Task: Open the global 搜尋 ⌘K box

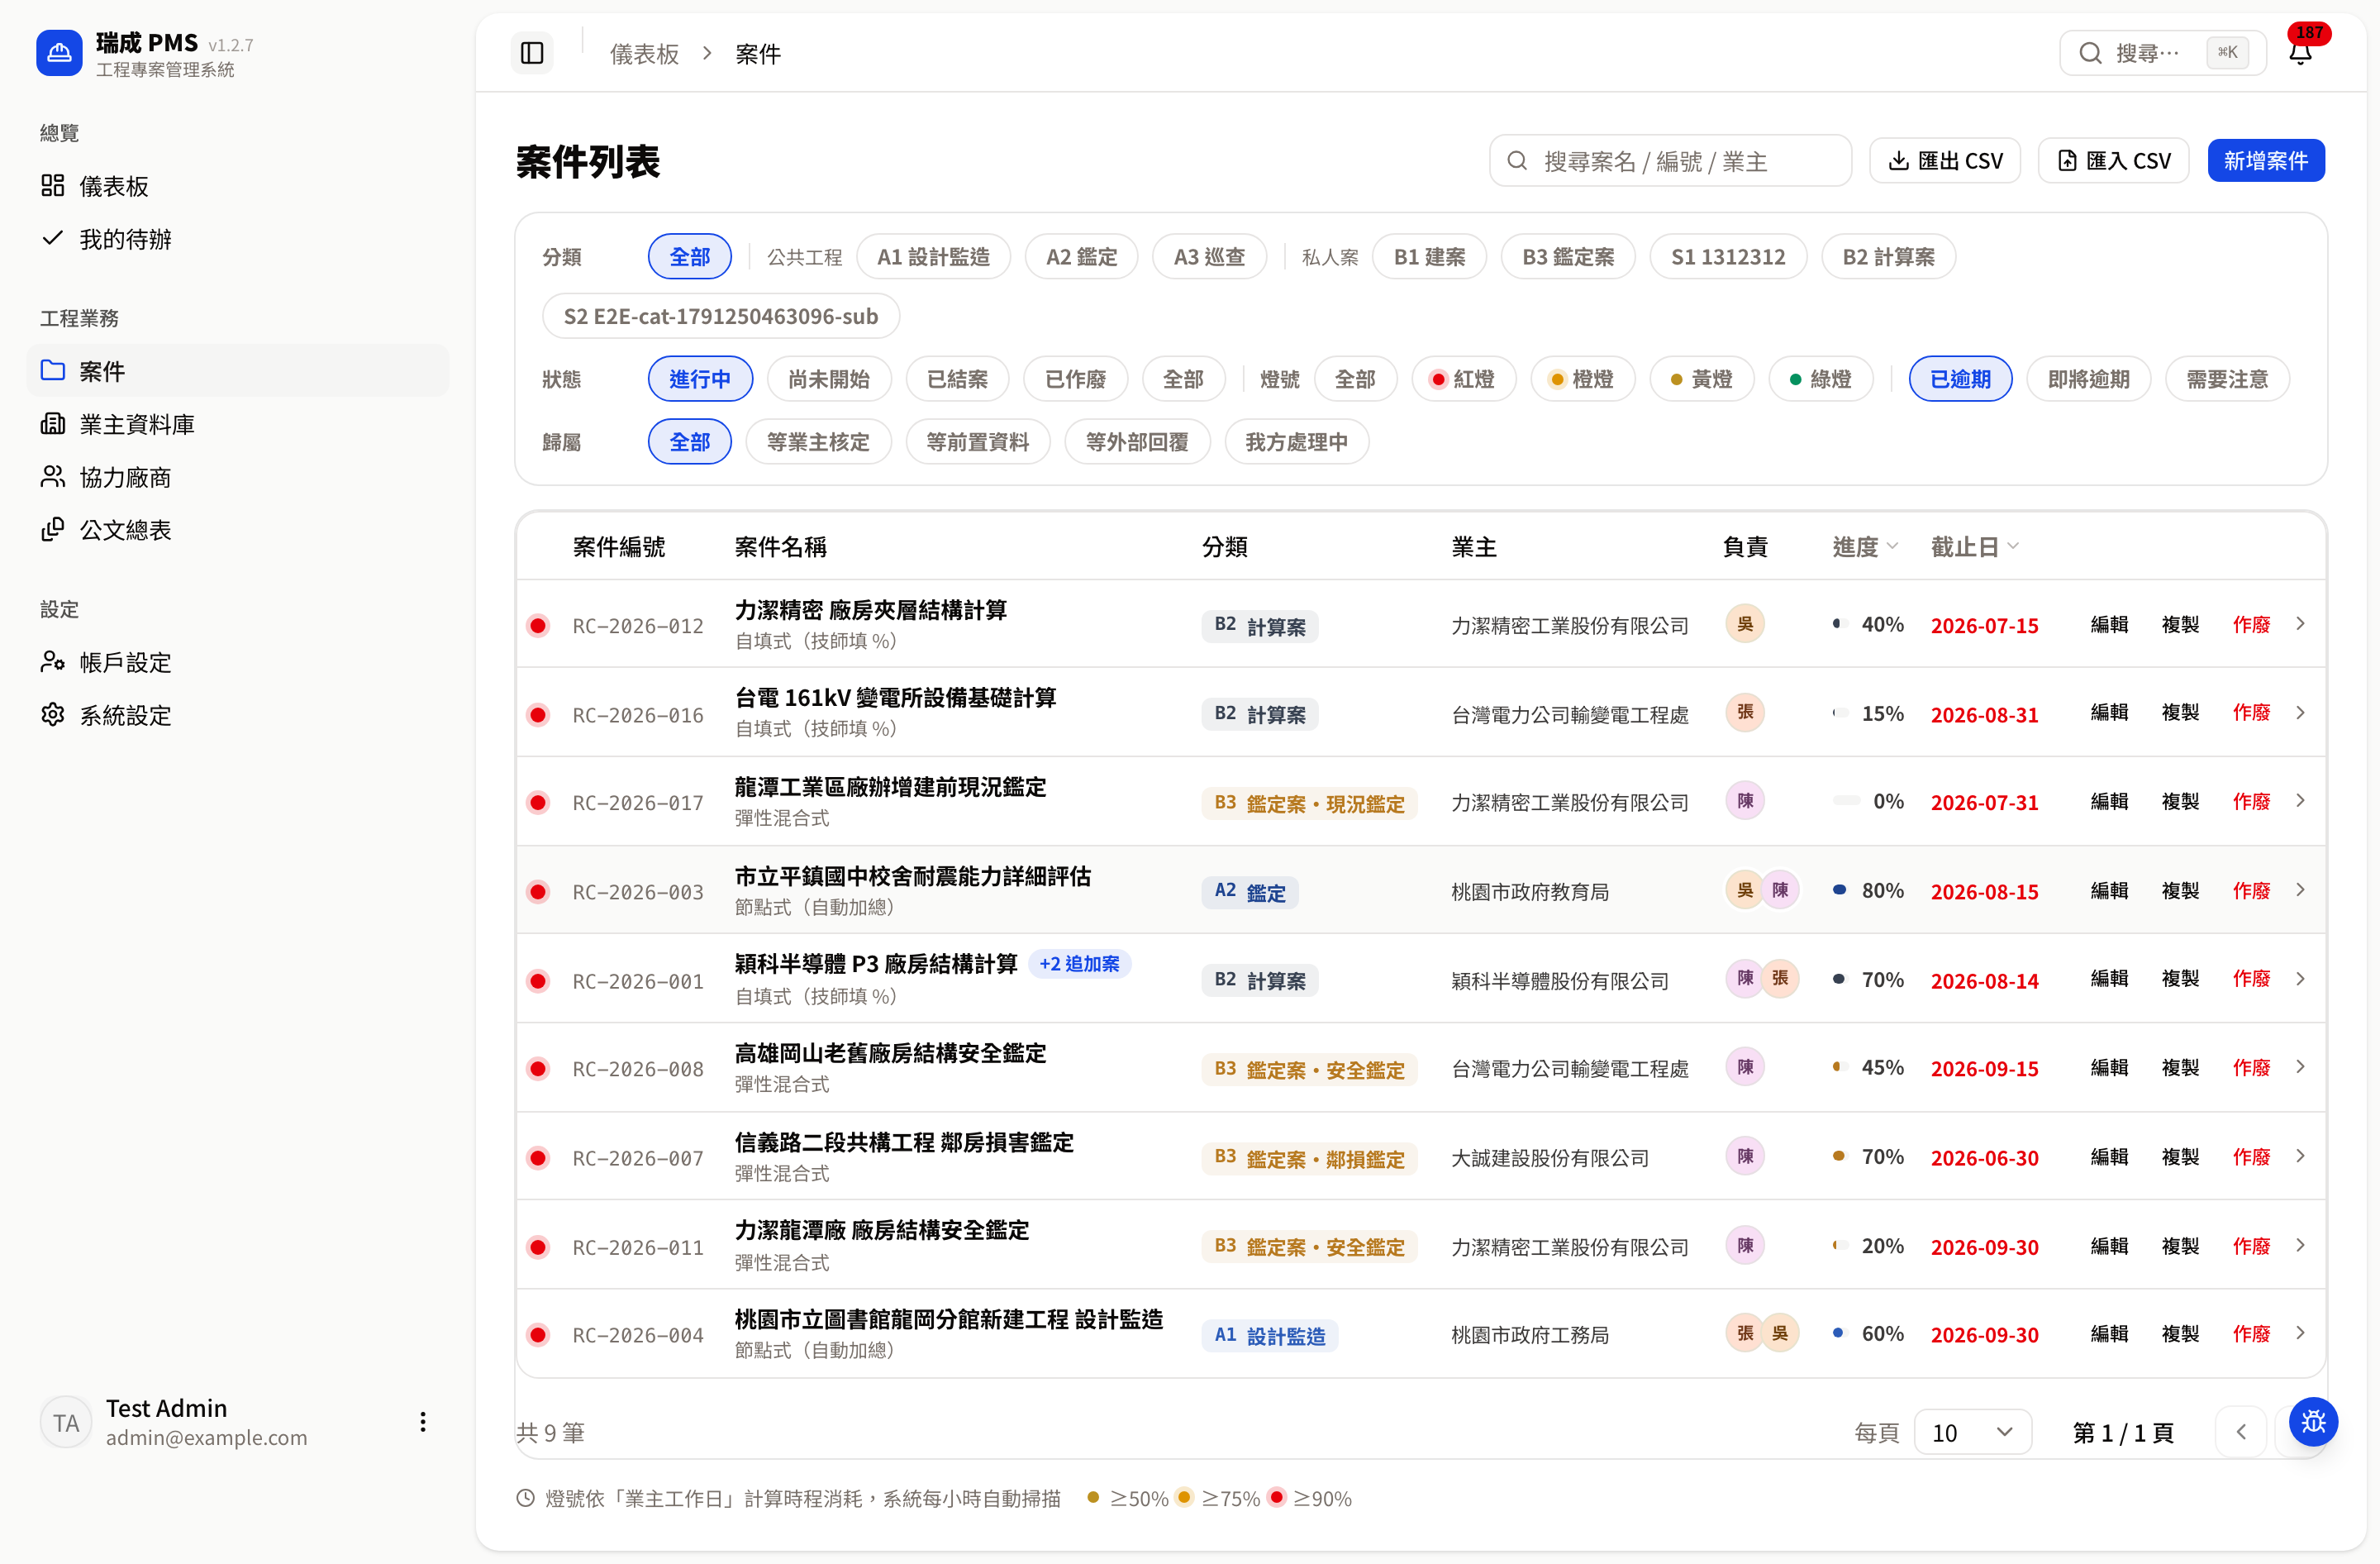Action: [2162, 53]
